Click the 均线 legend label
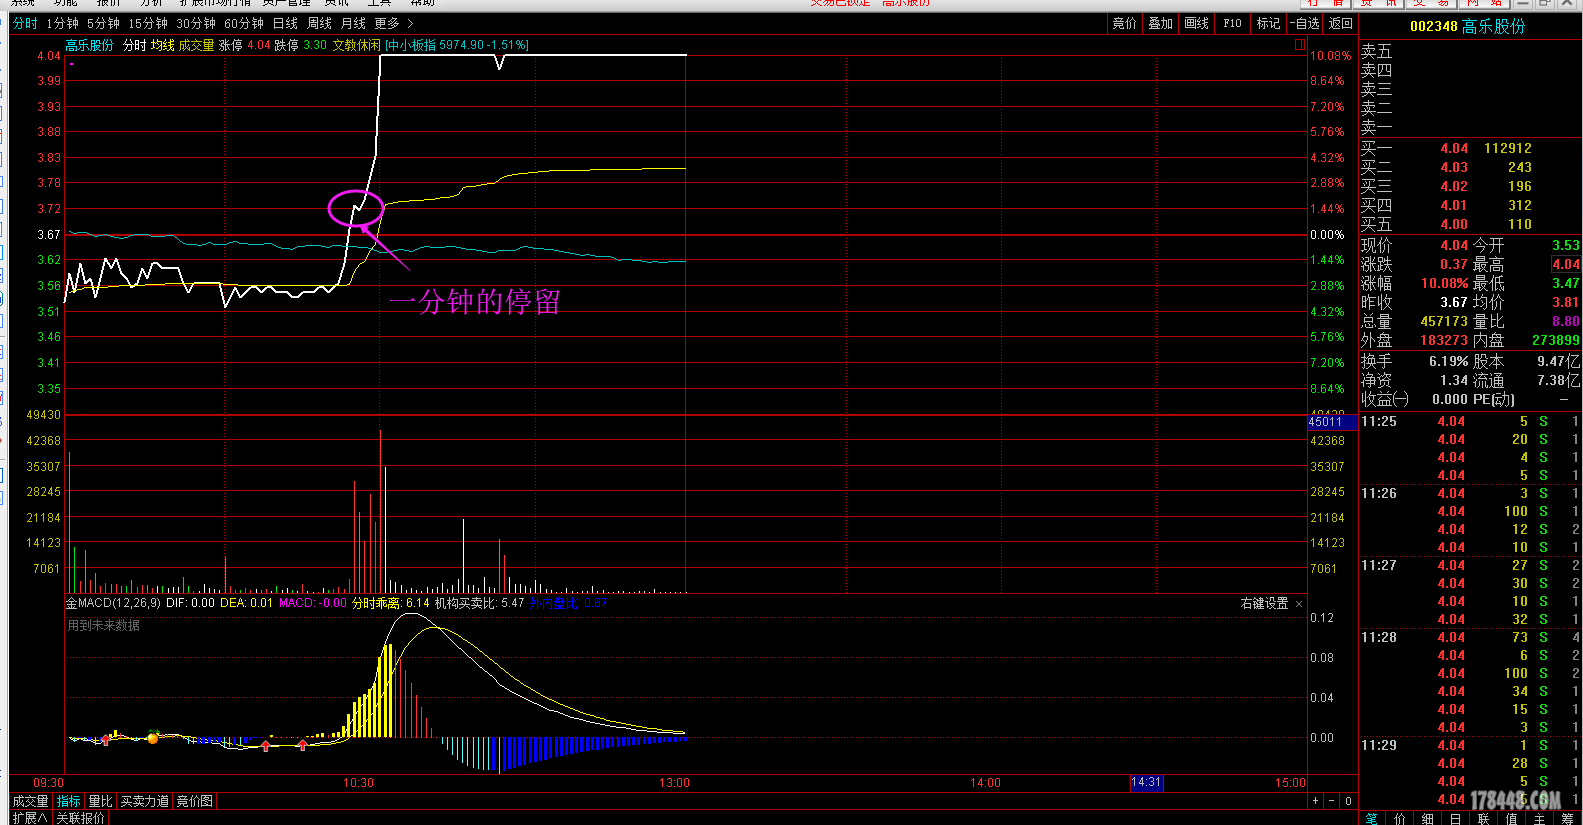This screenshot has width=1583, height=825. point(162,45)
